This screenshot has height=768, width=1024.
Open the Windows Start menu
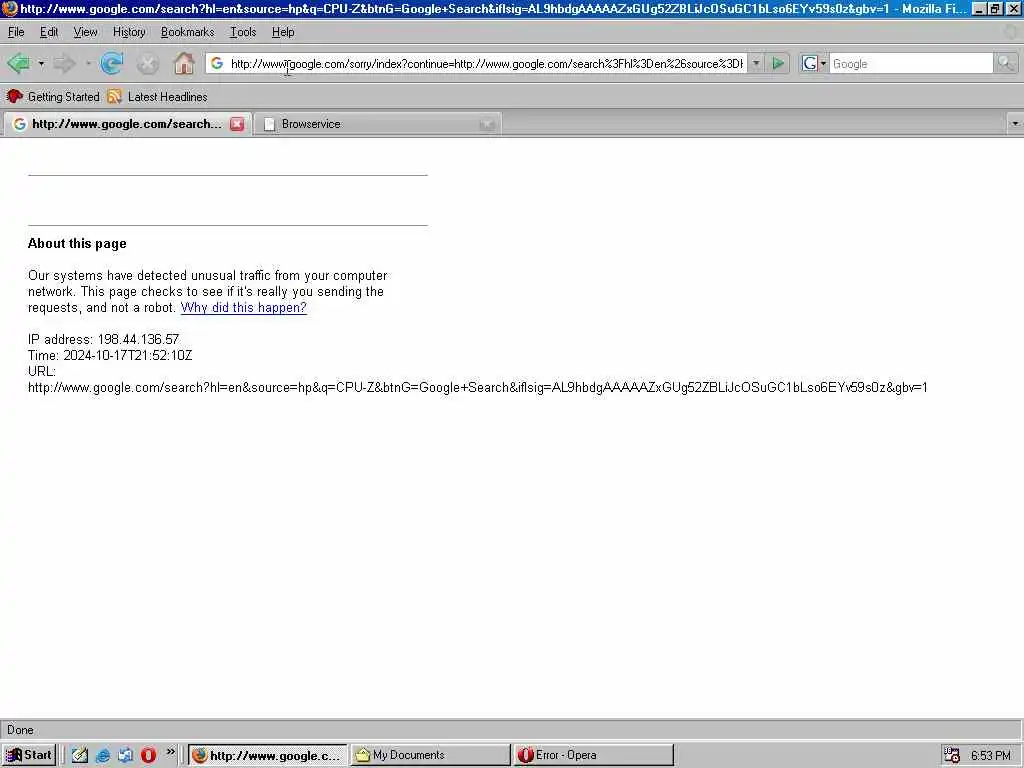point(29,755)
